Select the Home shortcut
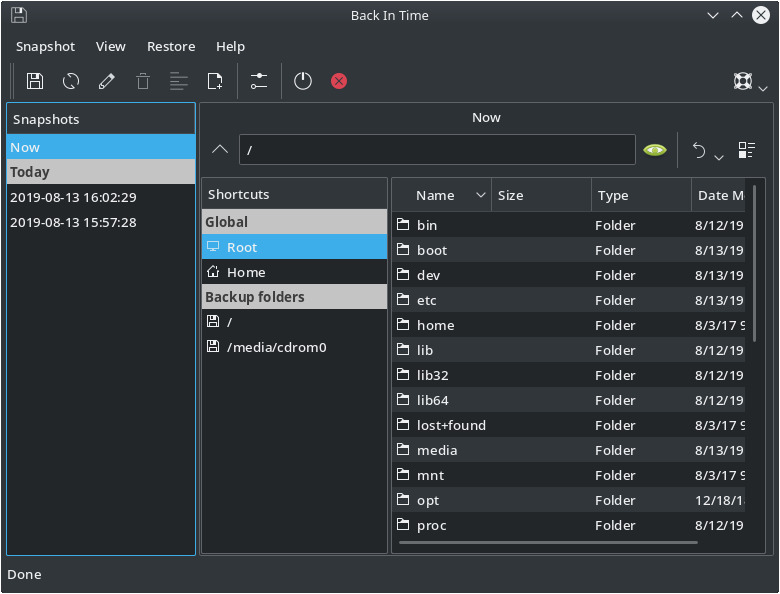This screenshot has width=780, height=594. coord(294,272)
